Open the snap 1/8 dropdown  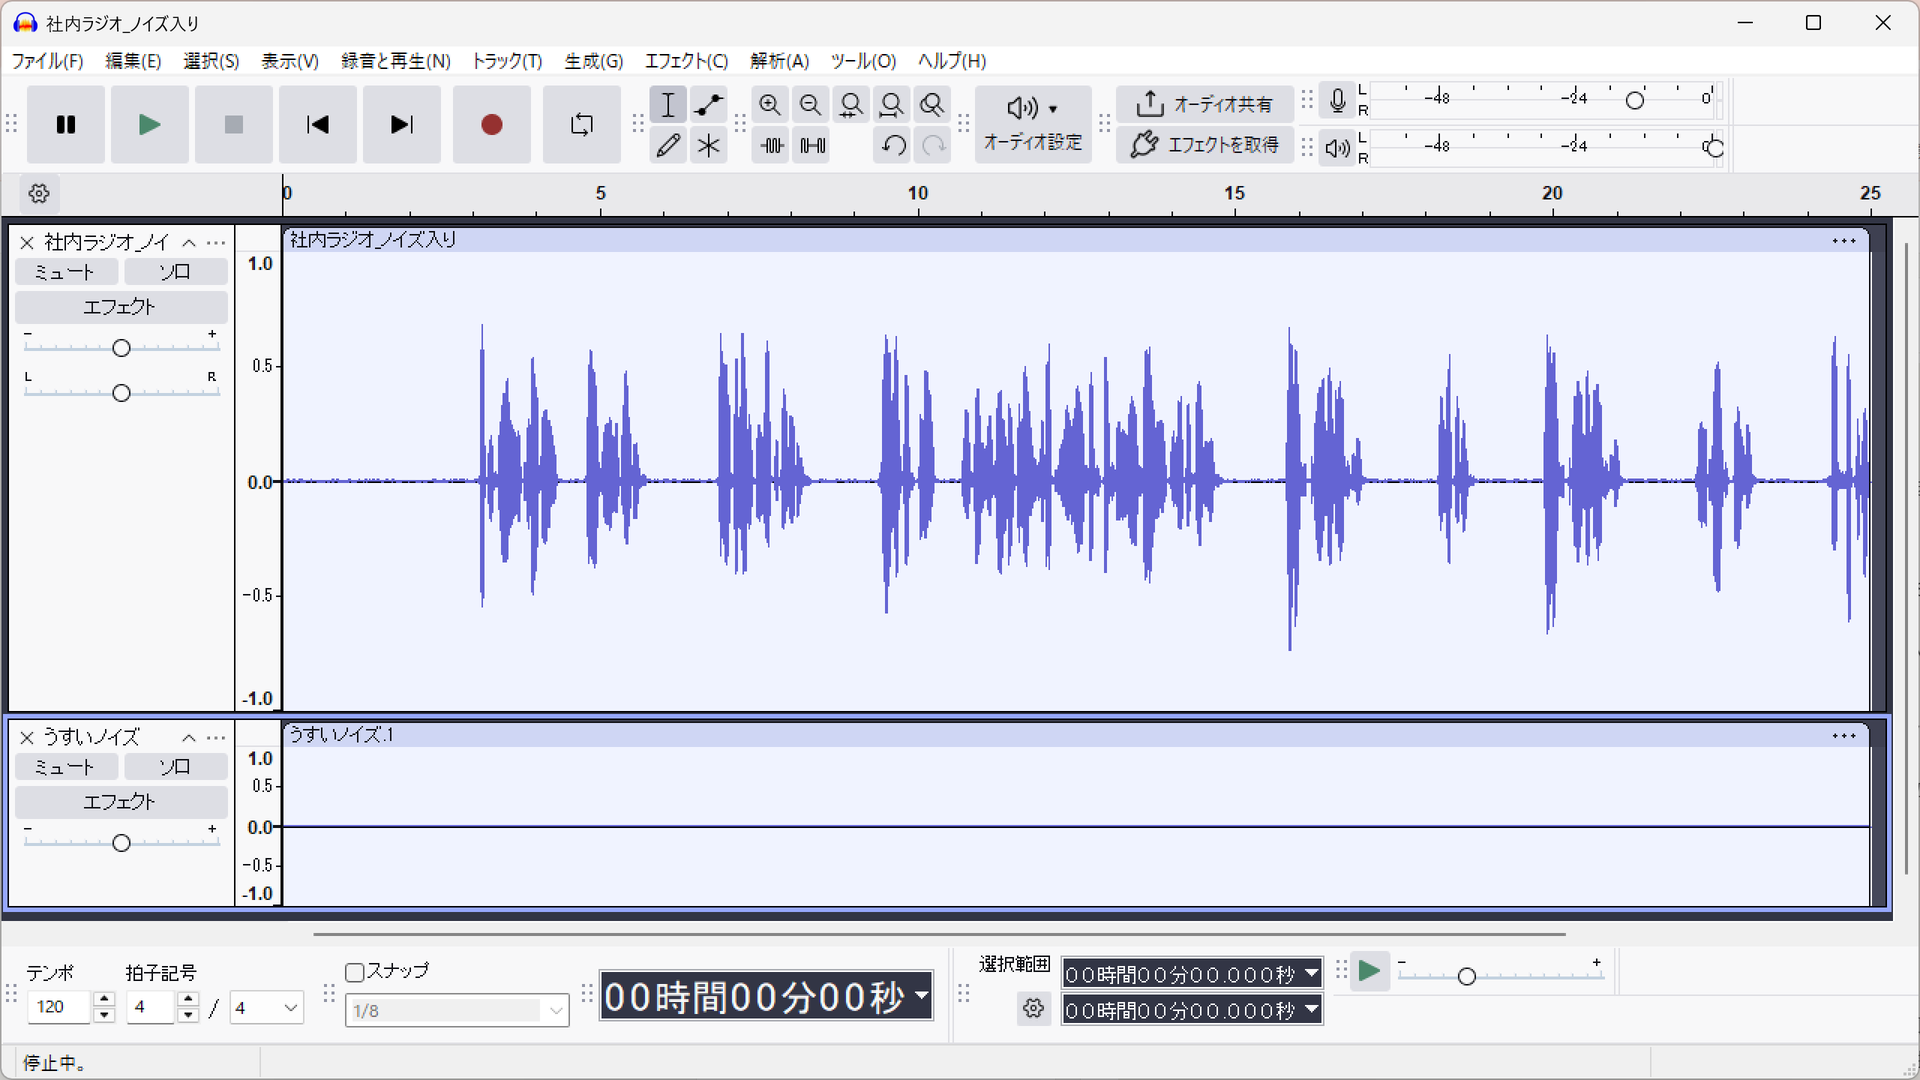click(457, 1011)
